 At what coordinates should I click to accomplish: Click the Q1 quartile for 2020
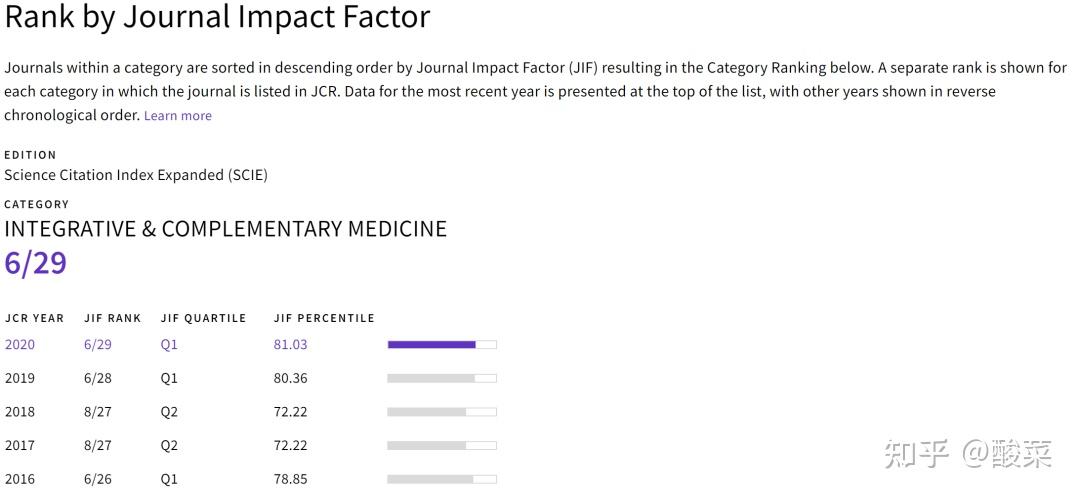(x=169, y=345)
